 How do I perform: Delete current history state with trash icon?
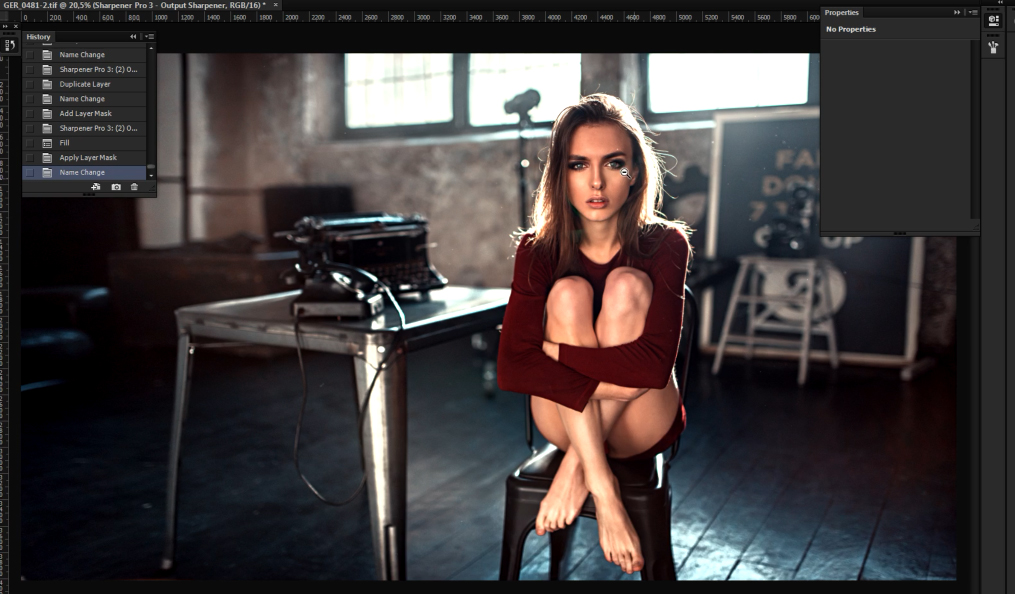[x=135, y=187]
